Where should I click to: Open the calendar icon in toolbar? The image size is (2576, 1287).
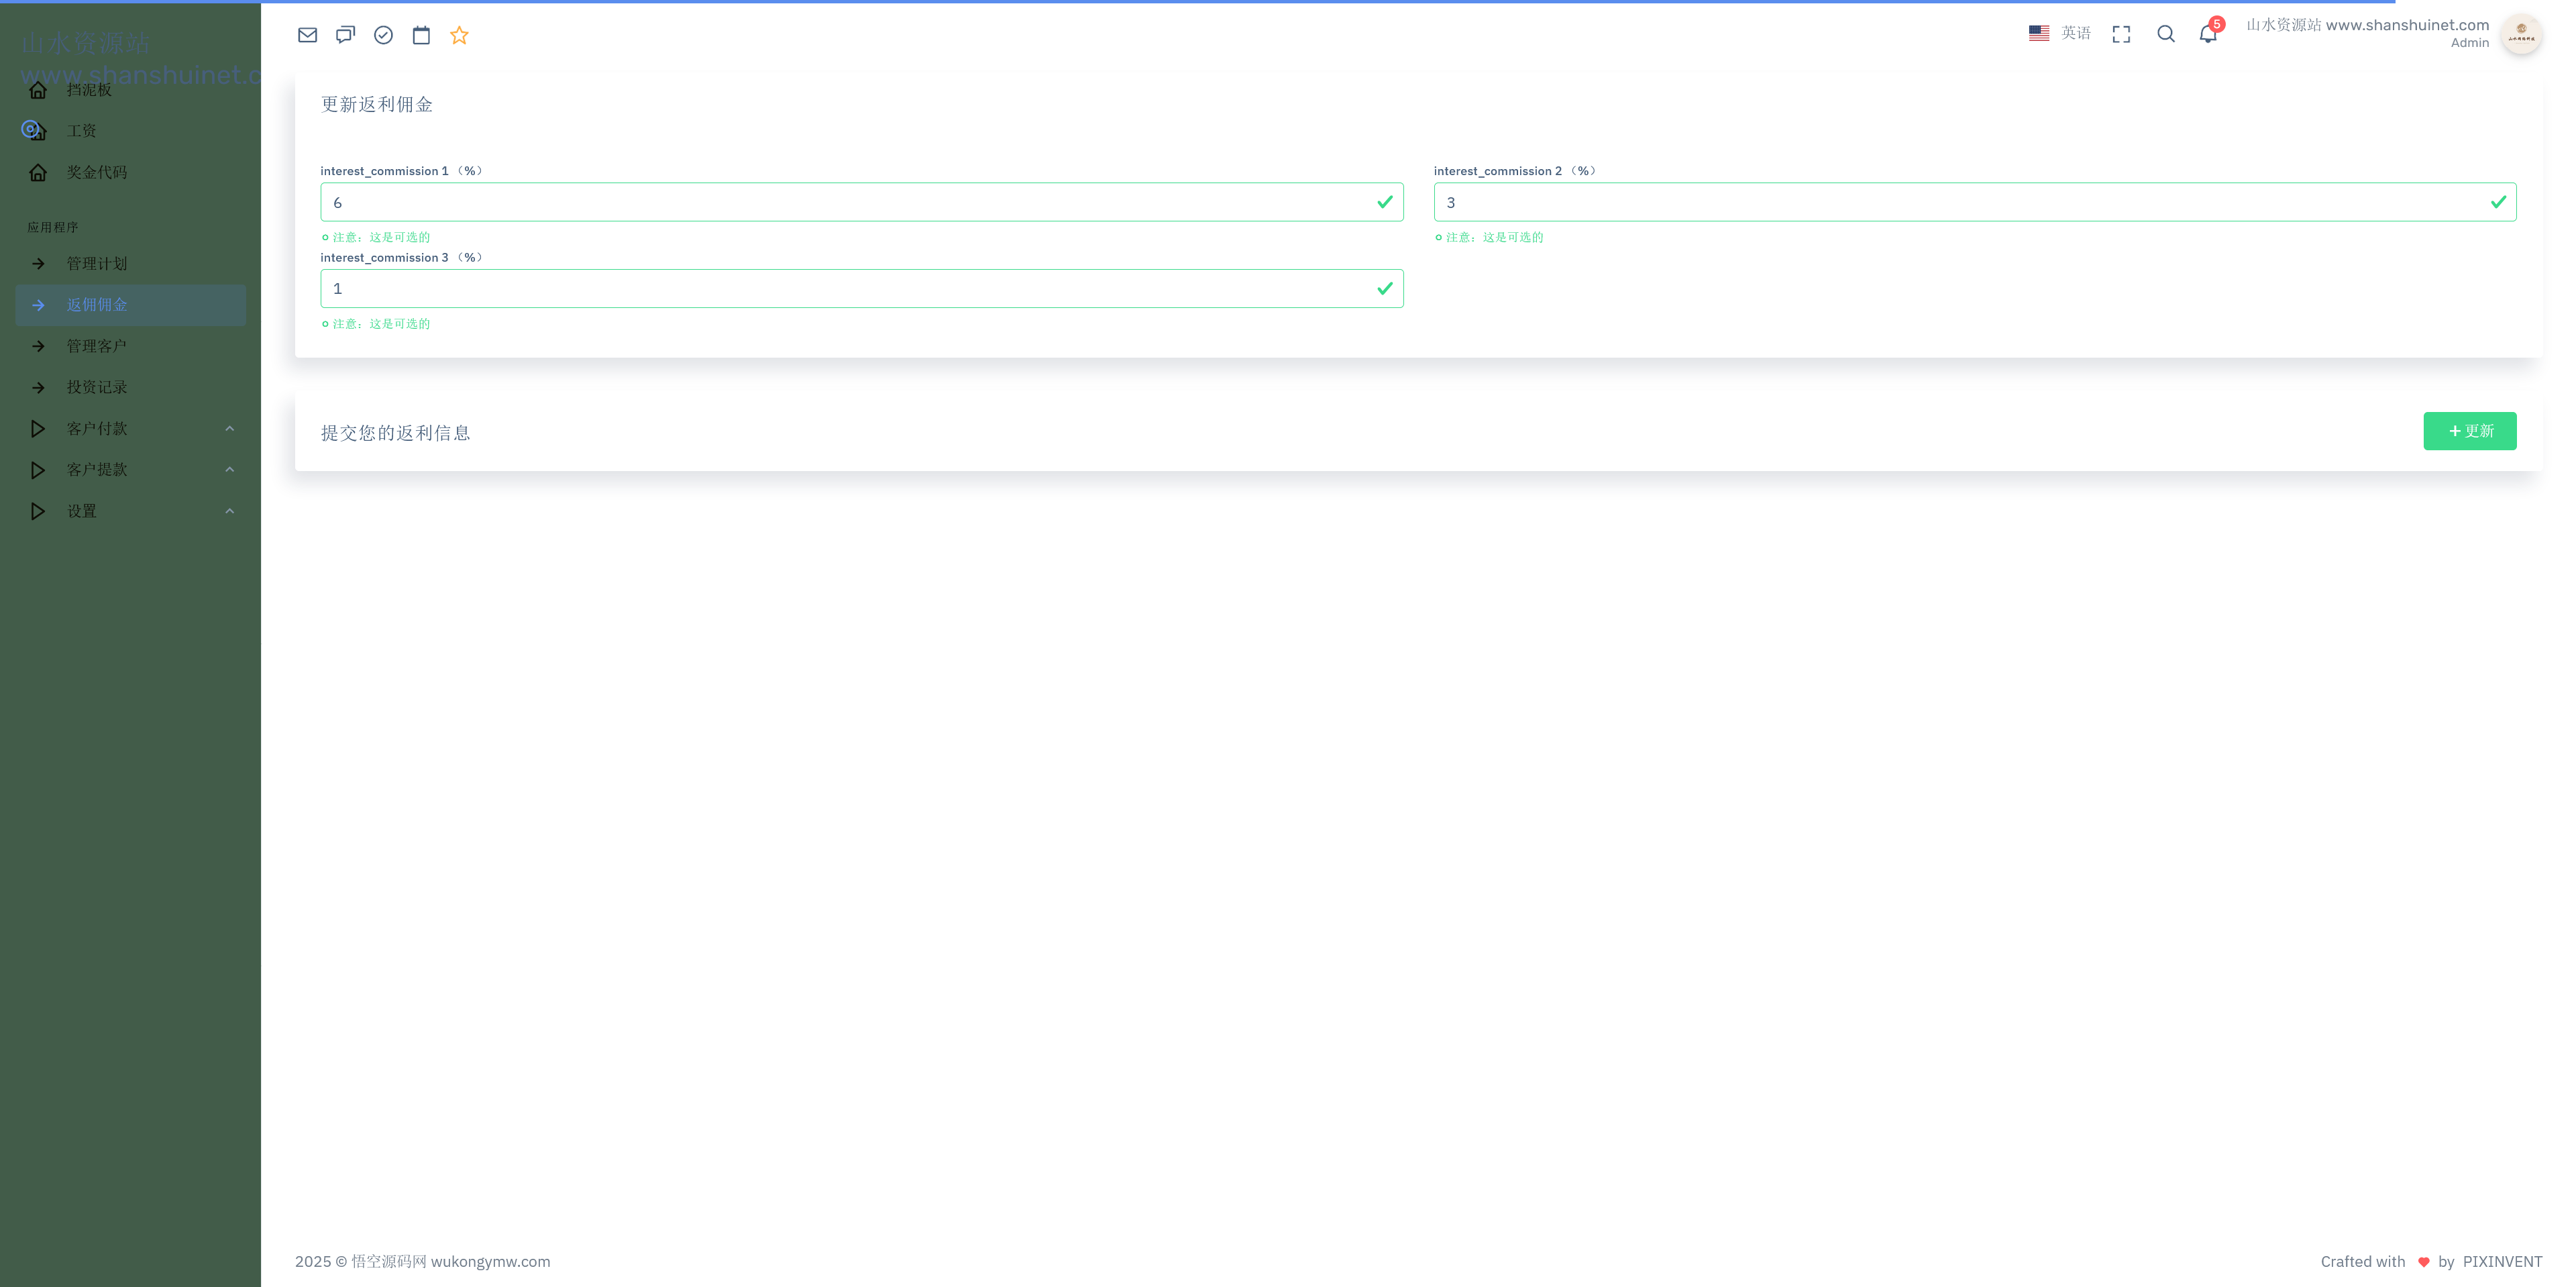[421, 35]
